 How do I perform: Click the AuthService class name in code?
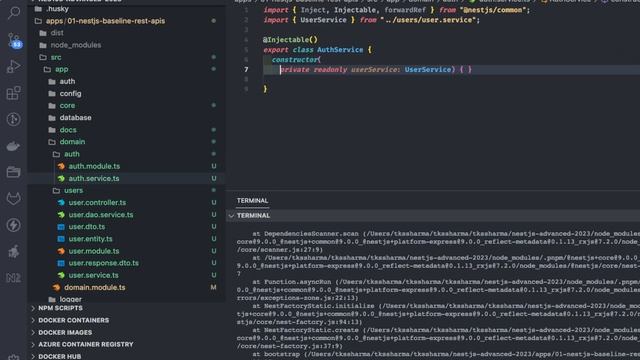click(x=340, y=50)
